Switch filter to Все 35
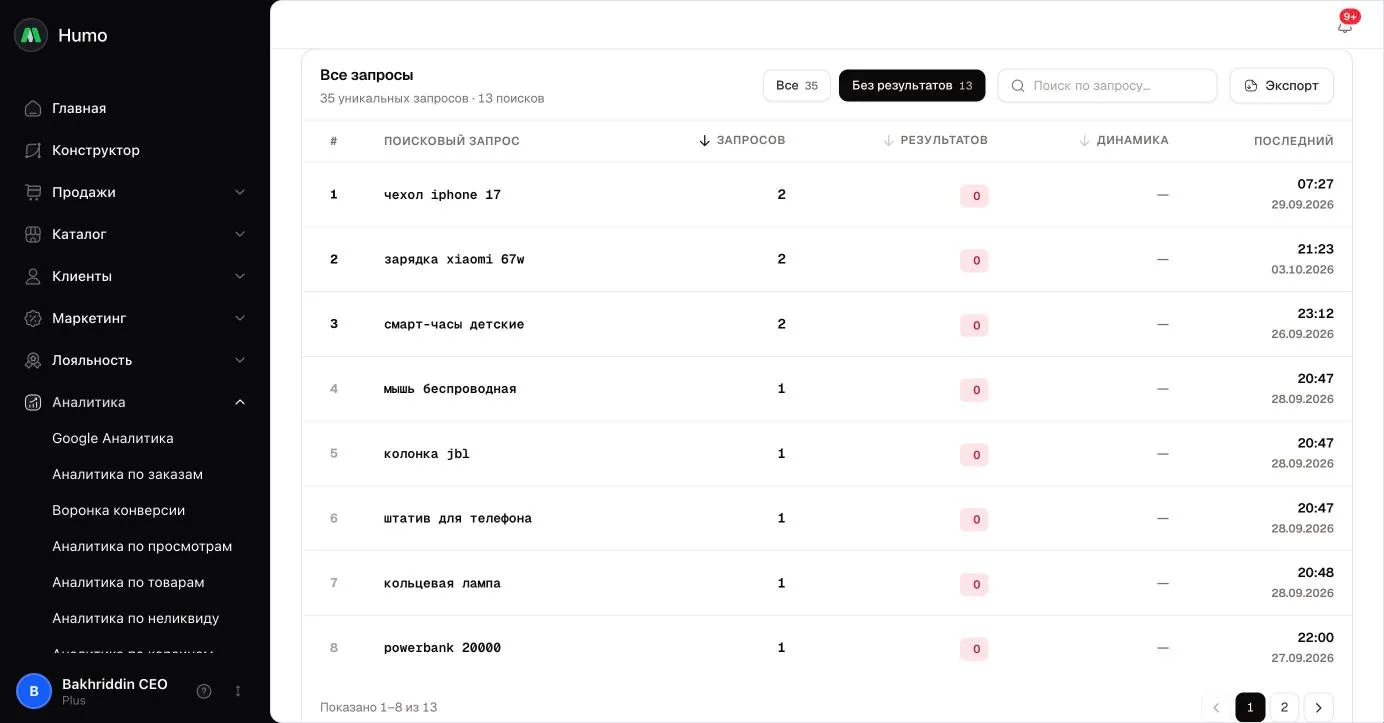1384x723 pixels. point(797,86)
